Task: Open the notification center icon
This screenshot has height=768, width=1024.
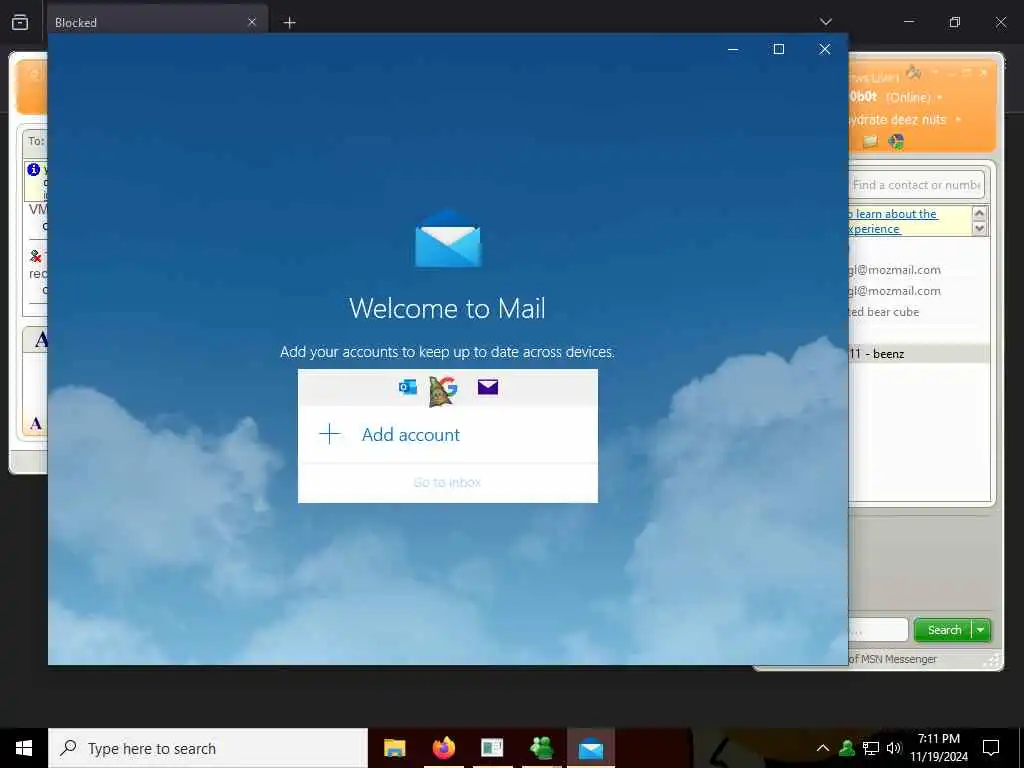Action: [991, 748]
